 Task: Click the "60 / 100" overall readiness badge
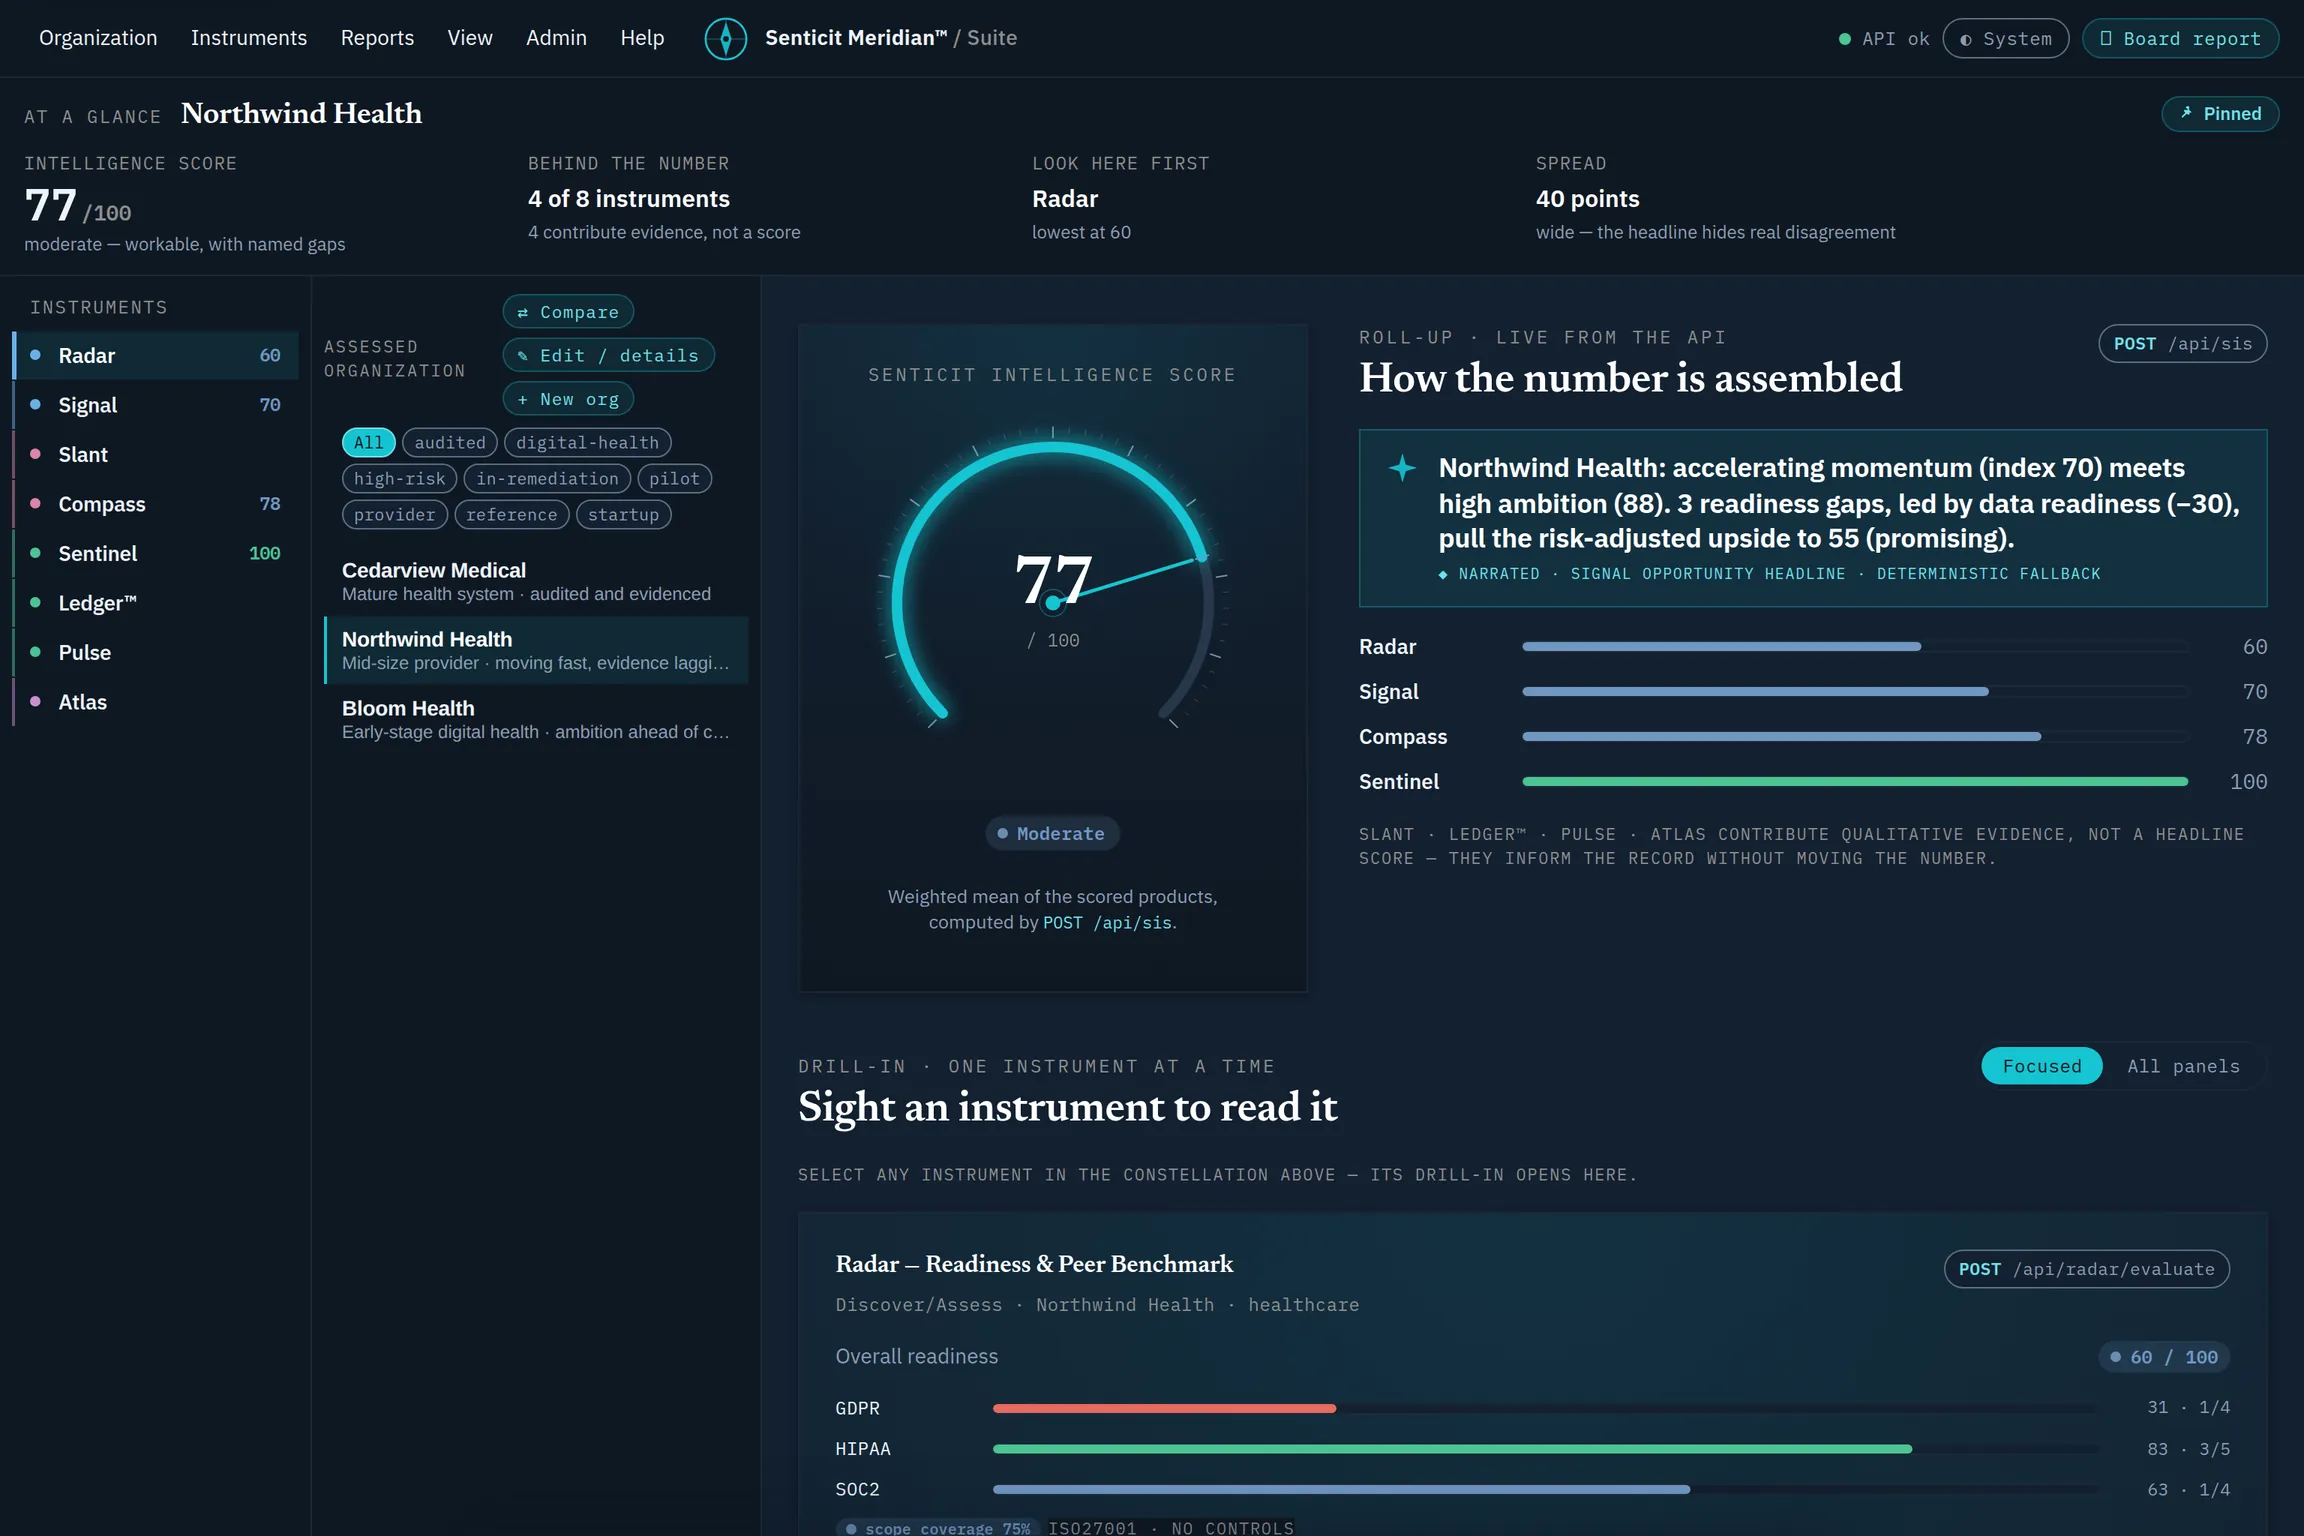point(2164,1357)
